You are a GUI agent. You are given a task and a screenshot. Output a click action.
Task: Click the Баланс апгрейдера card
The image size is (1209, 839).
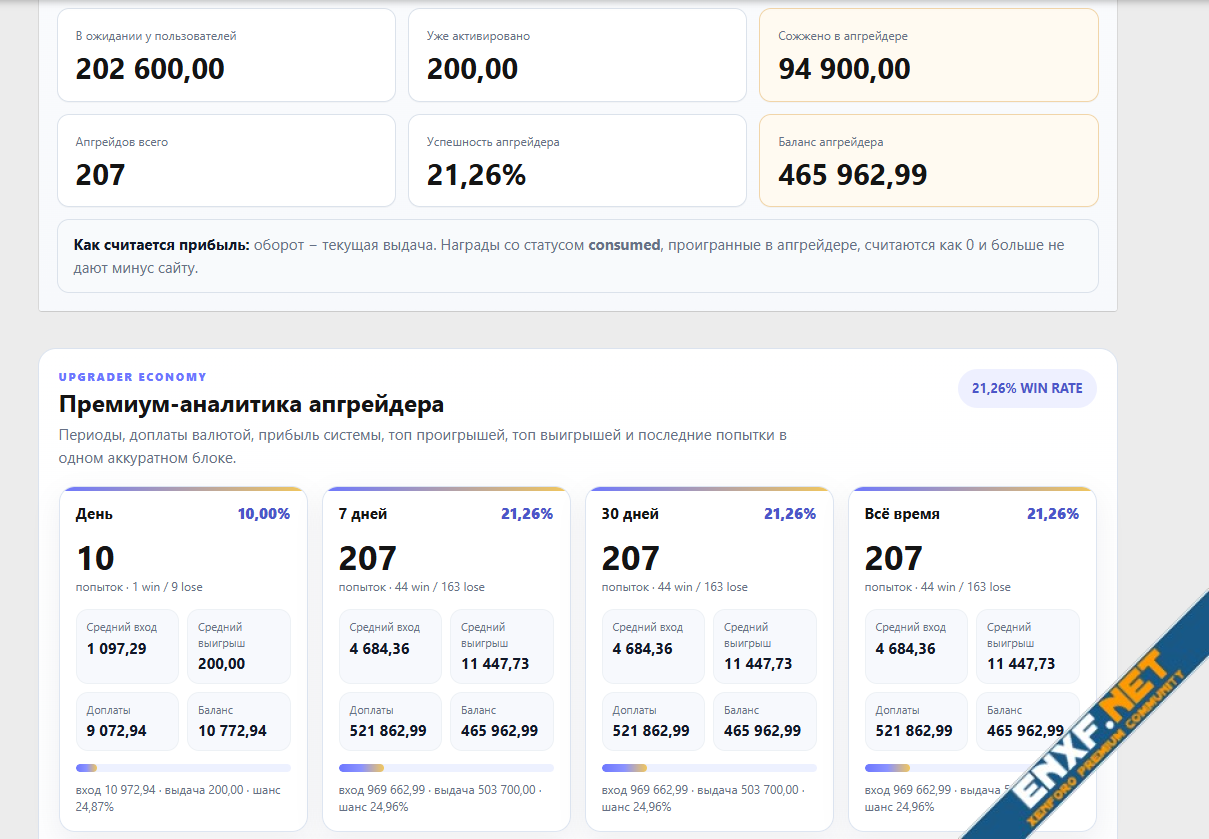click(929, 160)
